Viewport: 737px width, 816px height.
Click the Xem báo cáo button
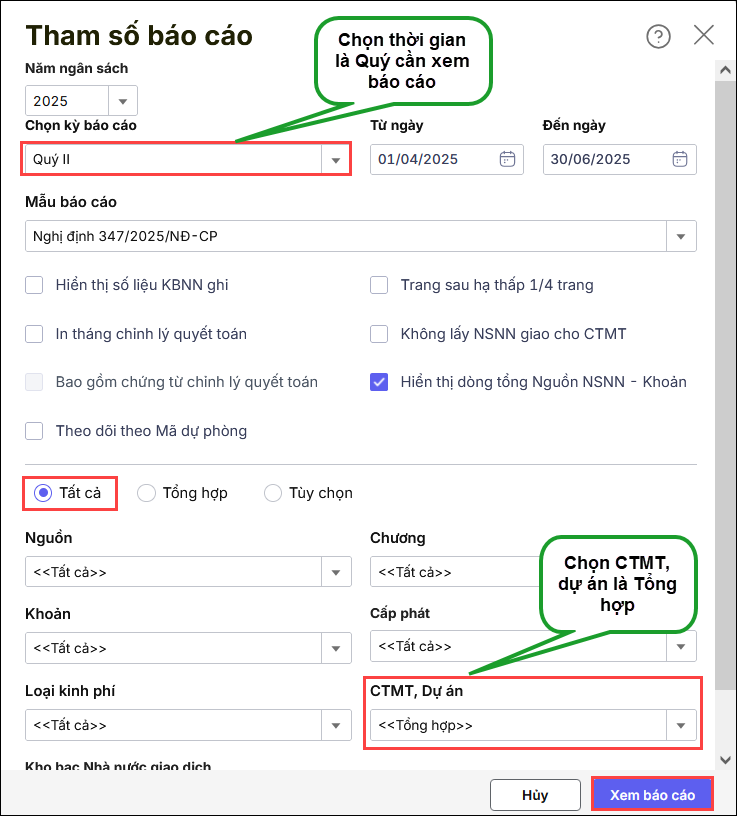pyautogui.click(x=652, y=795)
